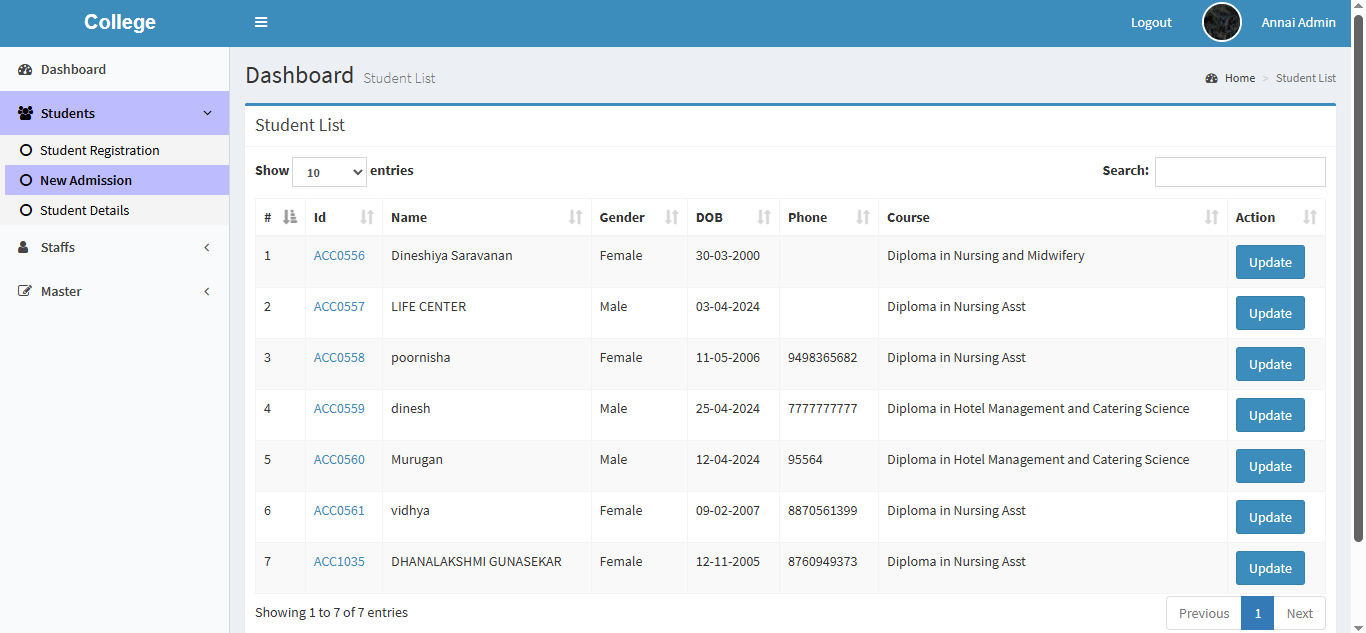Click the Annai Admin profile avatar
Screen dimensions: 1366x633
1221,22
